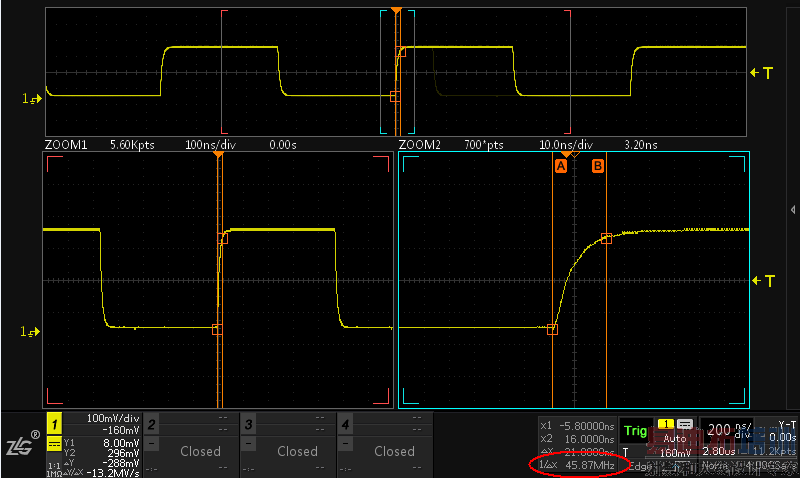Click the trigger position triangle atop main waveform
800x478 pixels.
396,10
